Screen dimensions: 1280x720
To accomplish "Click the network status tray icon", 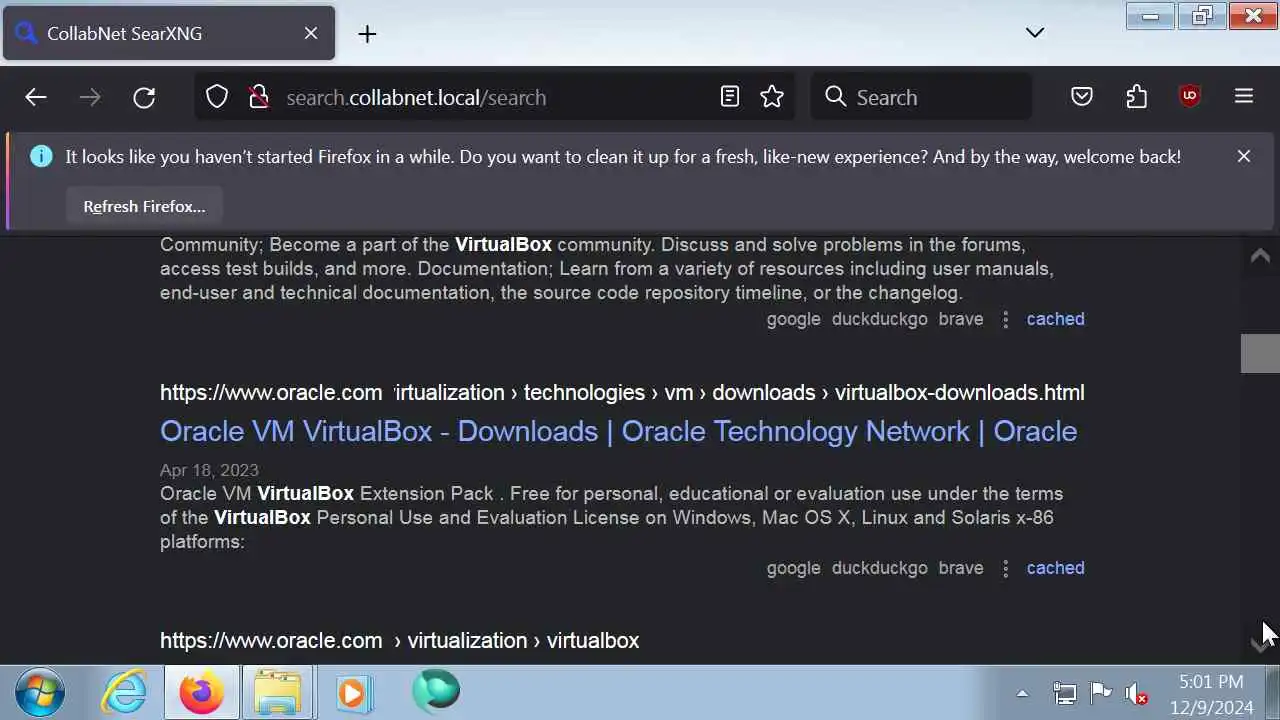I will point(1065,693).
